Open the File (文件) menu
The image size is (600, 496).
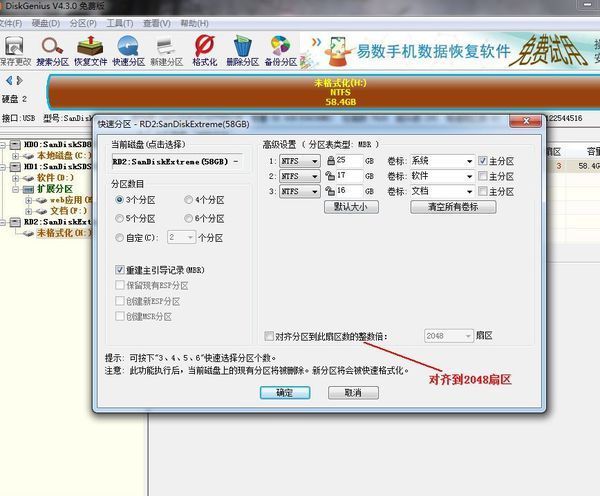pyautogui.click(x=10, y=23)
